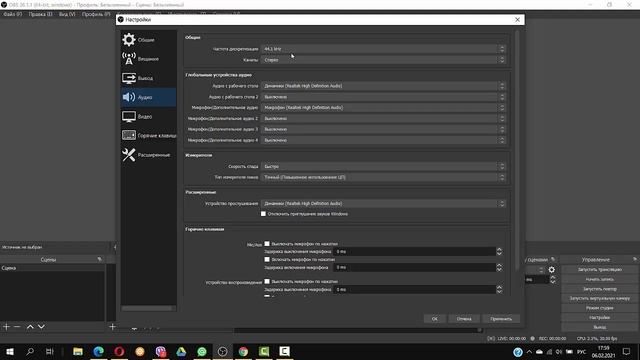Click Mic/Aux mute delay stepper arrows
This screenshot has height=360, width=640.
(x=499, y=251)
